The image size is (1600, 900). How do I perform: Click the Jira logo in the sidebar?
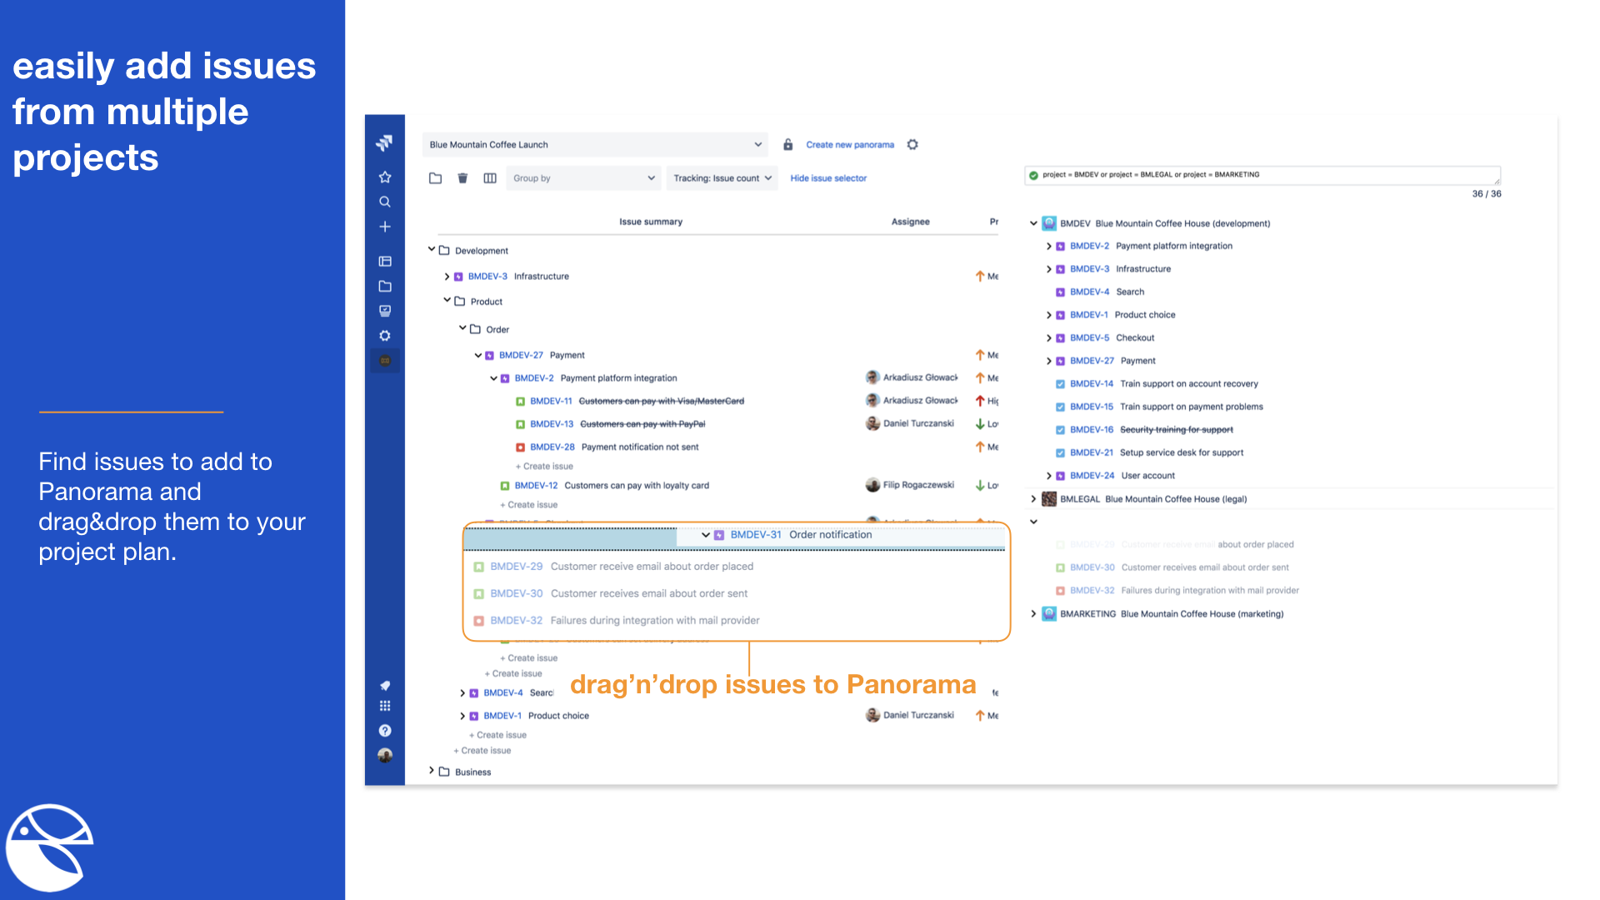pos(385,143)
